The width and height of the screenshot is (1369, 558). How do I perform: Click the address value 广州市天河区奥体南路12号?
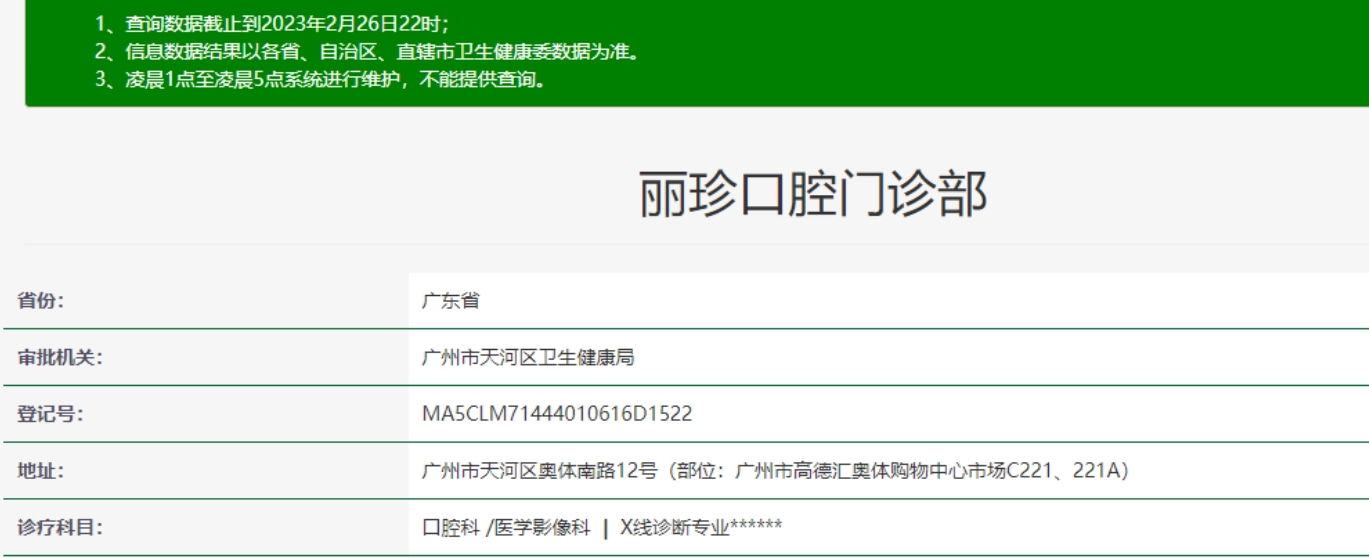(x=776, y=470)
